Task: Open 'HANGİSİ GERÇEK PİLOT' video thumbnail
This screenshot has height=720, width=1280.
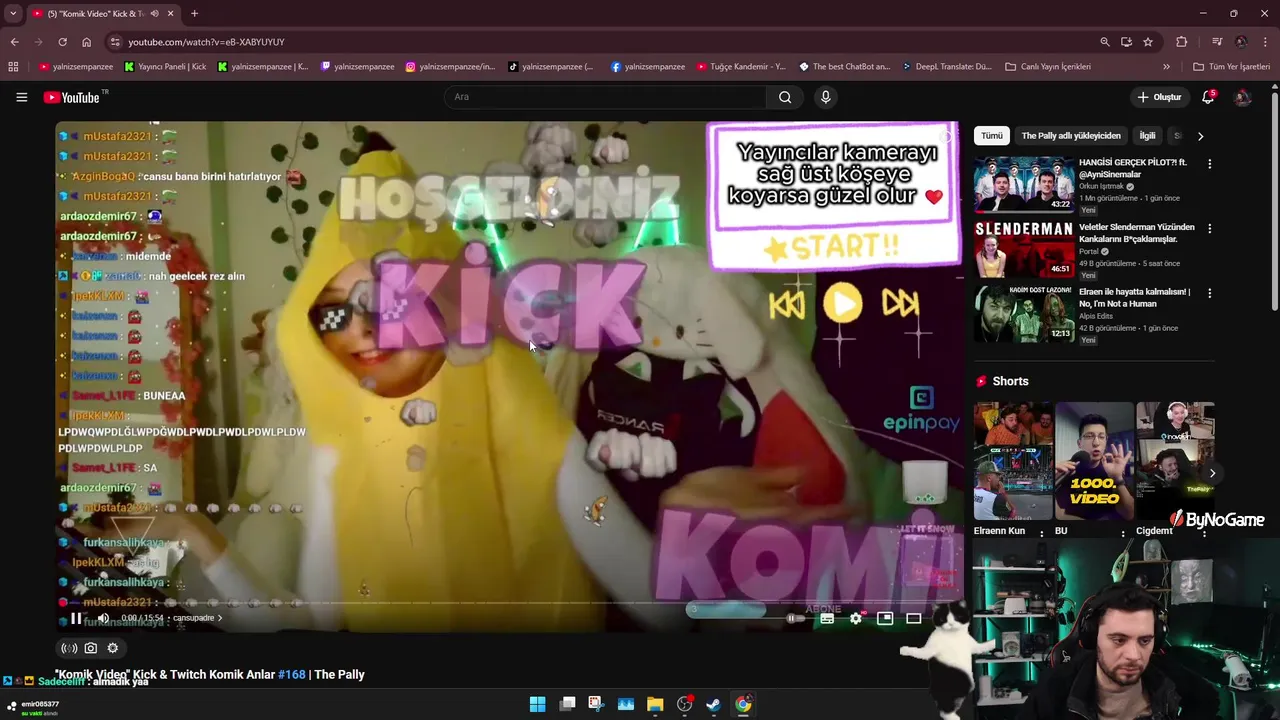Action: [x=1024, y=184]
